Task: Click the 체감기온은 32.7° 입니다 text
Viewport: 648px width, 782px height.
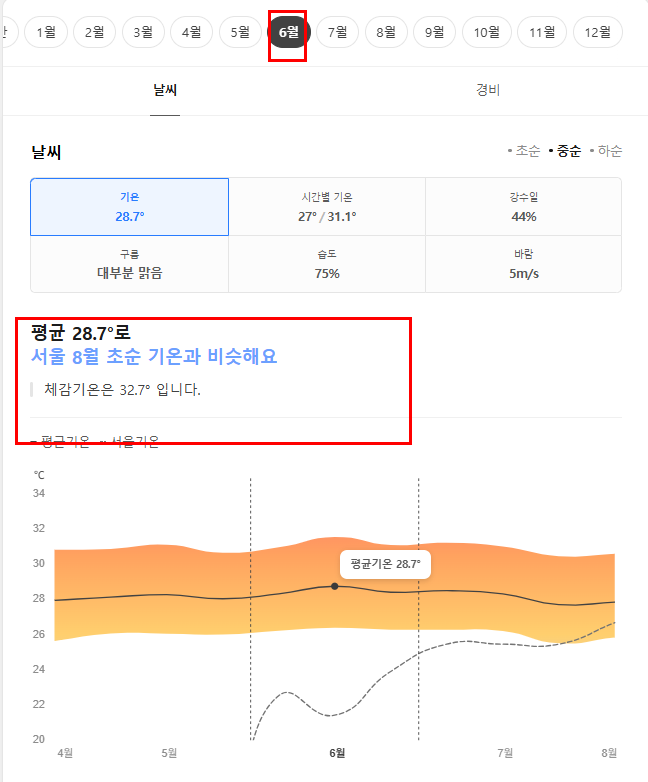Action: coord(122,390)
